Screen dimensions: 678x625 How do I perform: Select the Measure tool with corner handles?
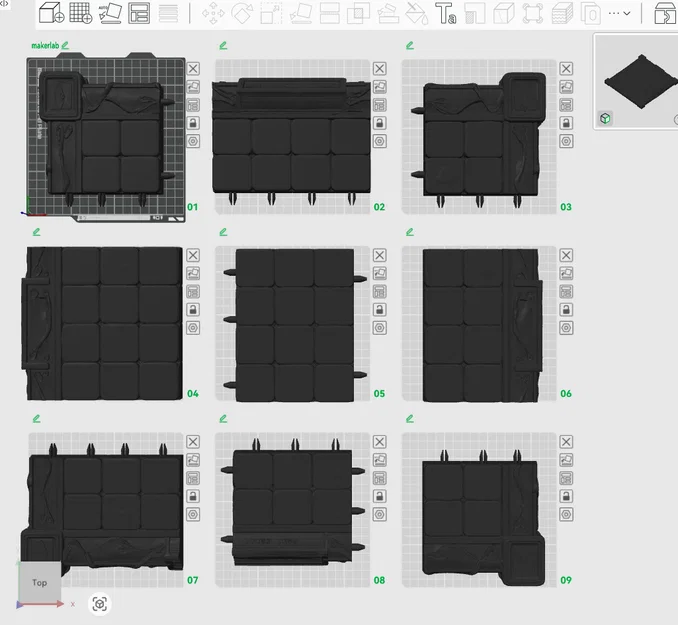coord(533,13)
